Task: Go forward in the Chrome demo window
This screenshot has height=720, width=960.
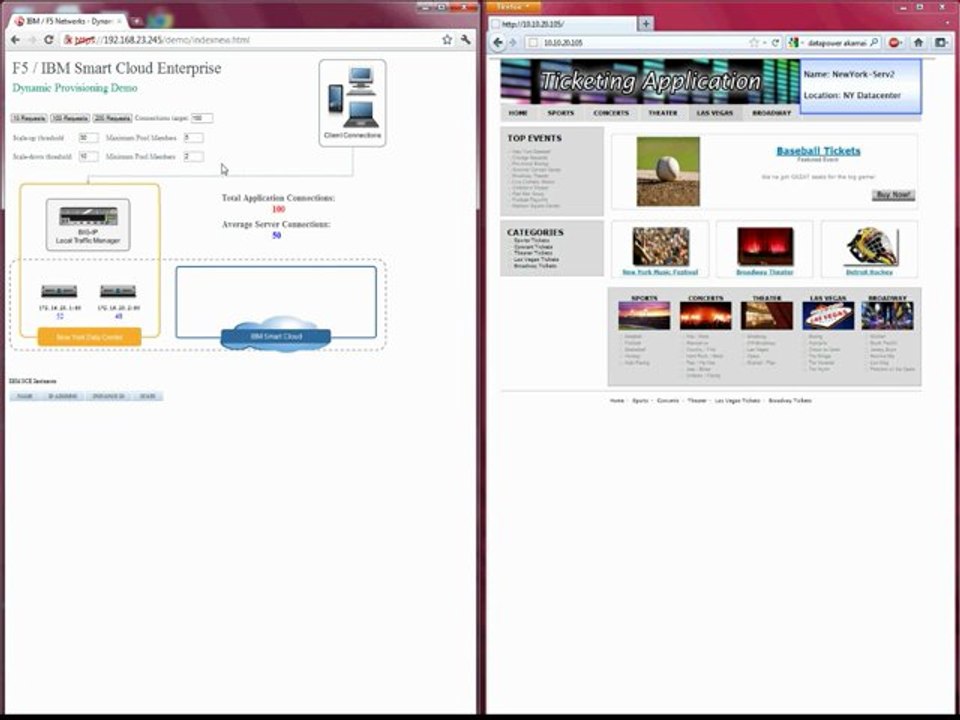Action: pos(32,40)
